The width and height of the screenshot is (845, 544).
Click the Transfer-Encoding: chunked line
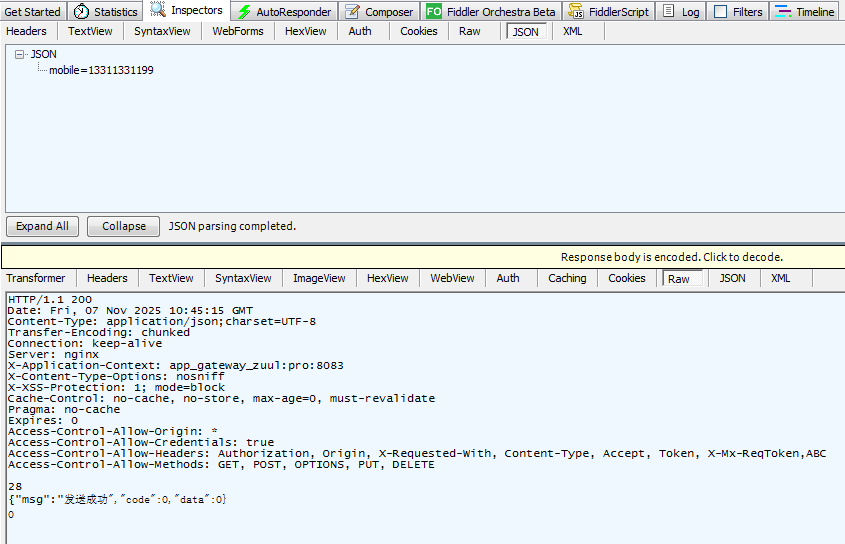(99, 332)
